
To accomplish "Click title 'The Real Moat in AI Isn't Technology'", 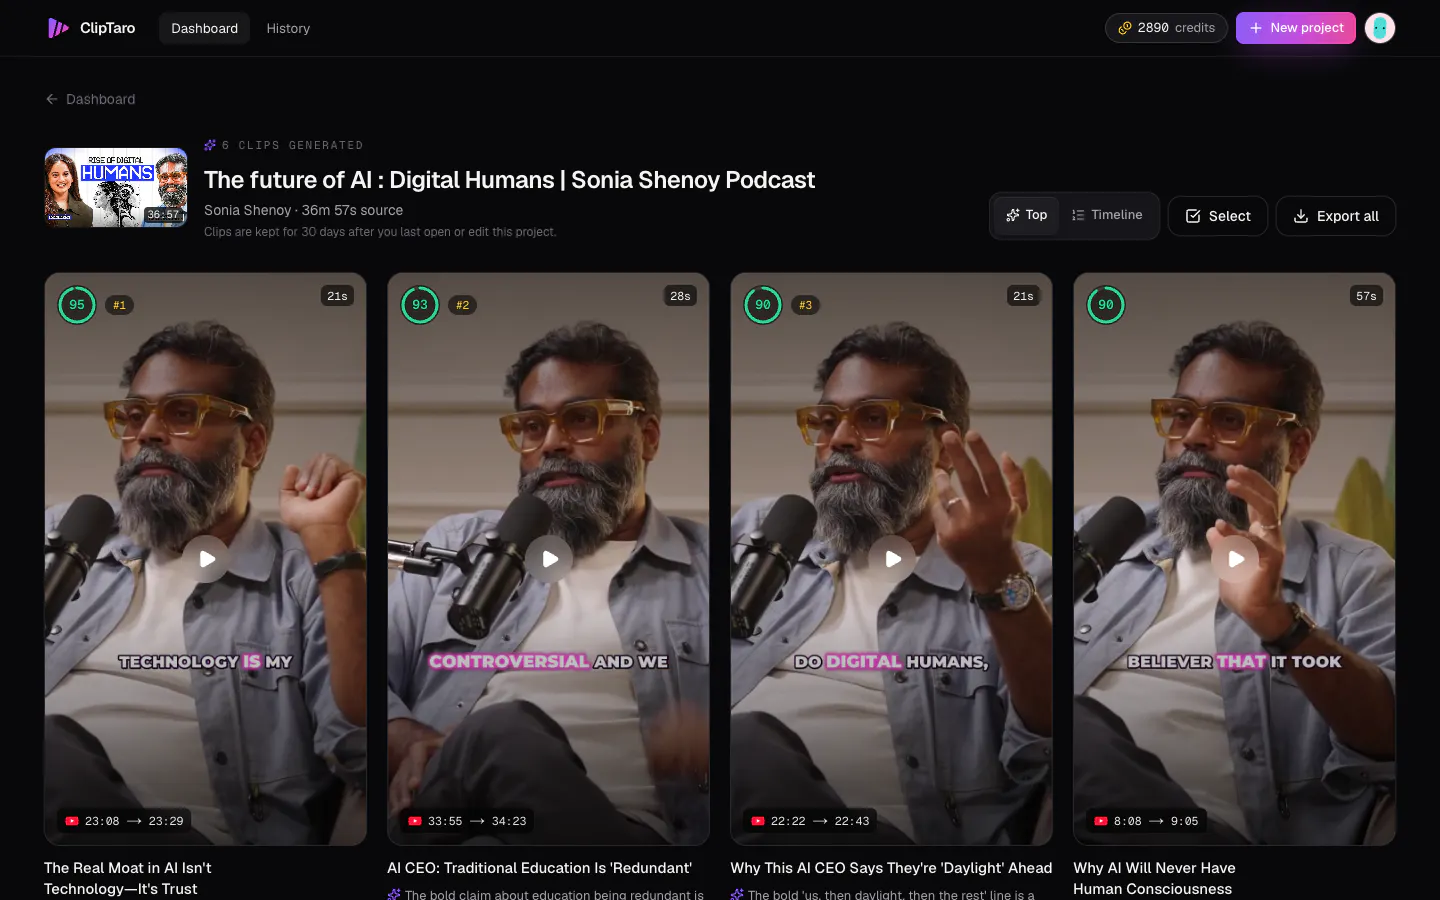I will [x=128, y=878].
